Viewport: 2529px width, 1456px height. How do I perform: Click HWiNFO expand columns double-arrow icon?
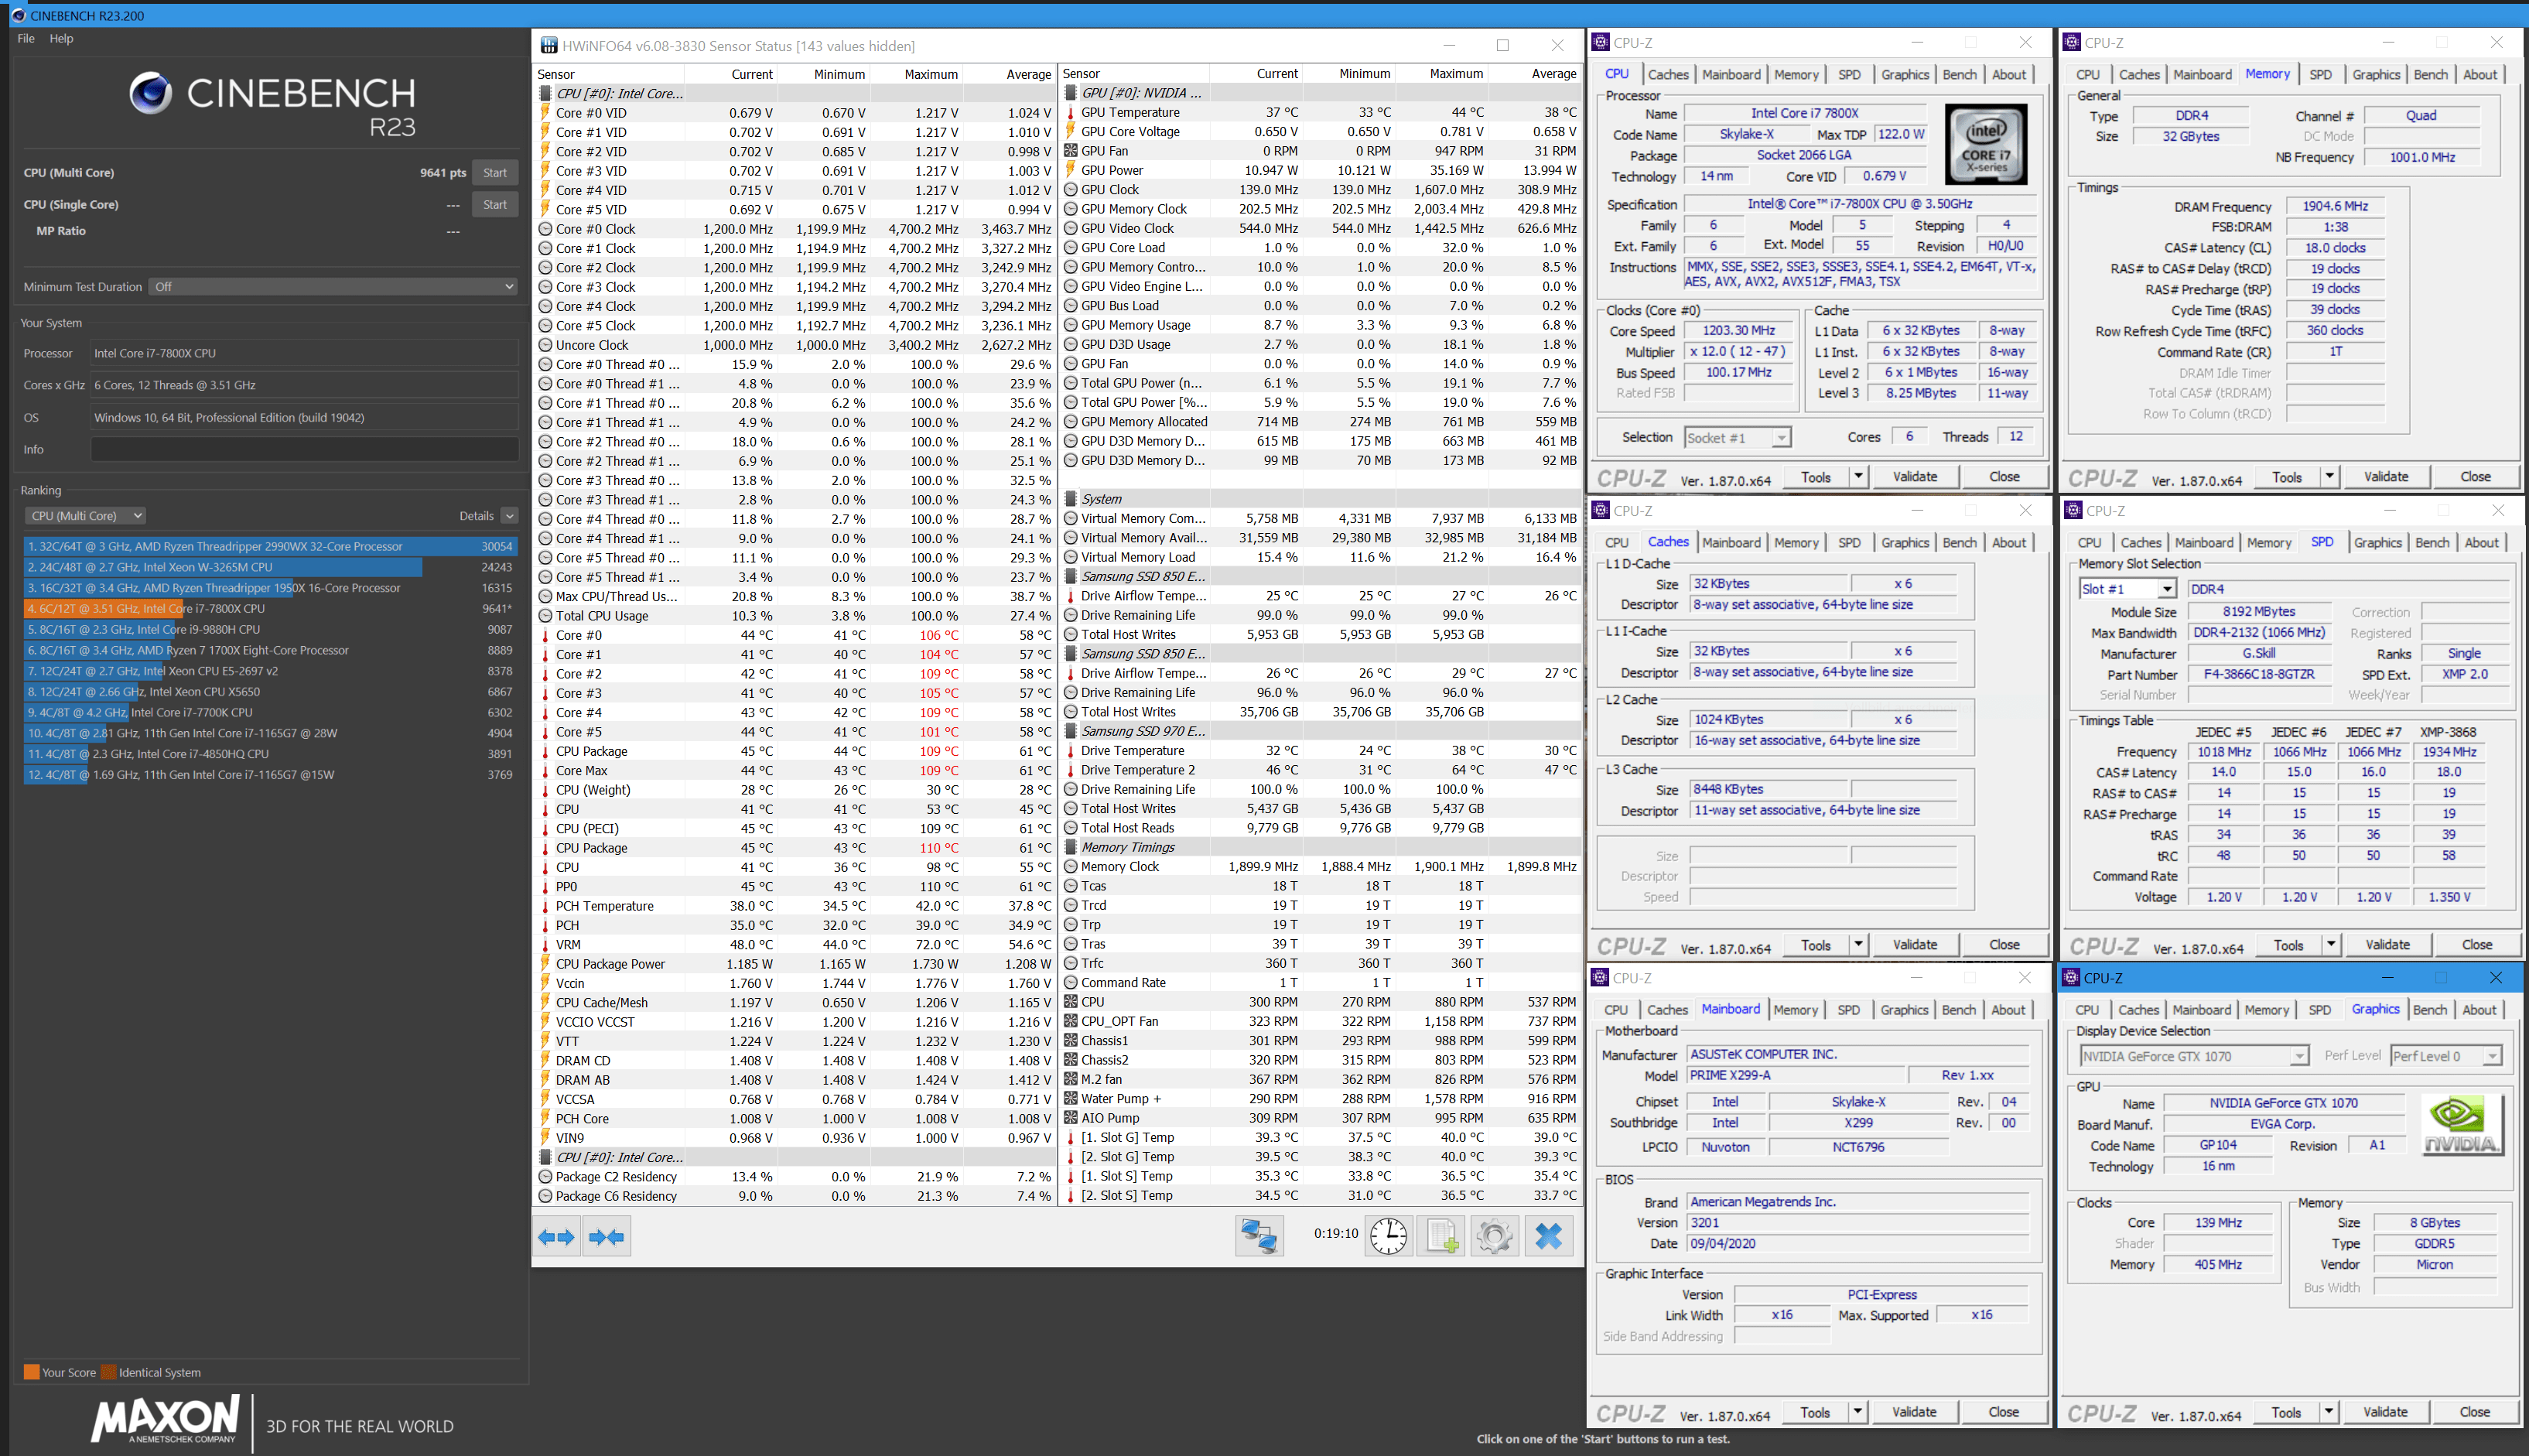click(556, 1237)
